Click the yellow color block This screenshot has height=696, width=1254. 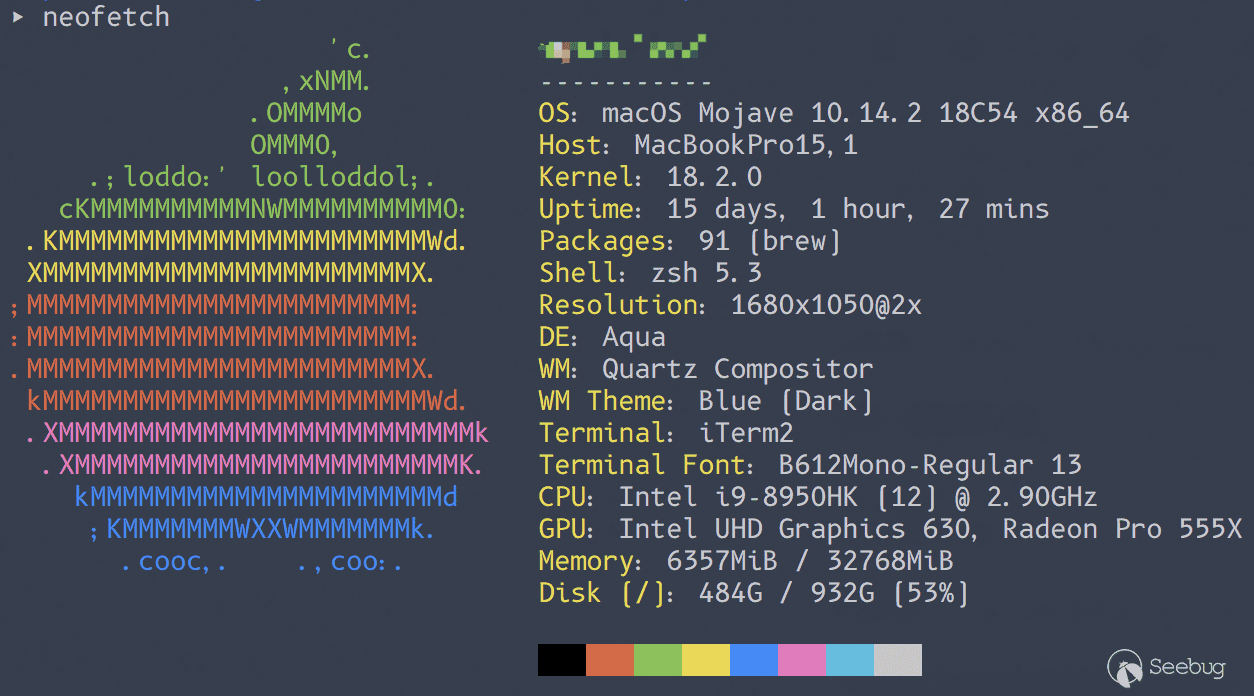point(706,660)
